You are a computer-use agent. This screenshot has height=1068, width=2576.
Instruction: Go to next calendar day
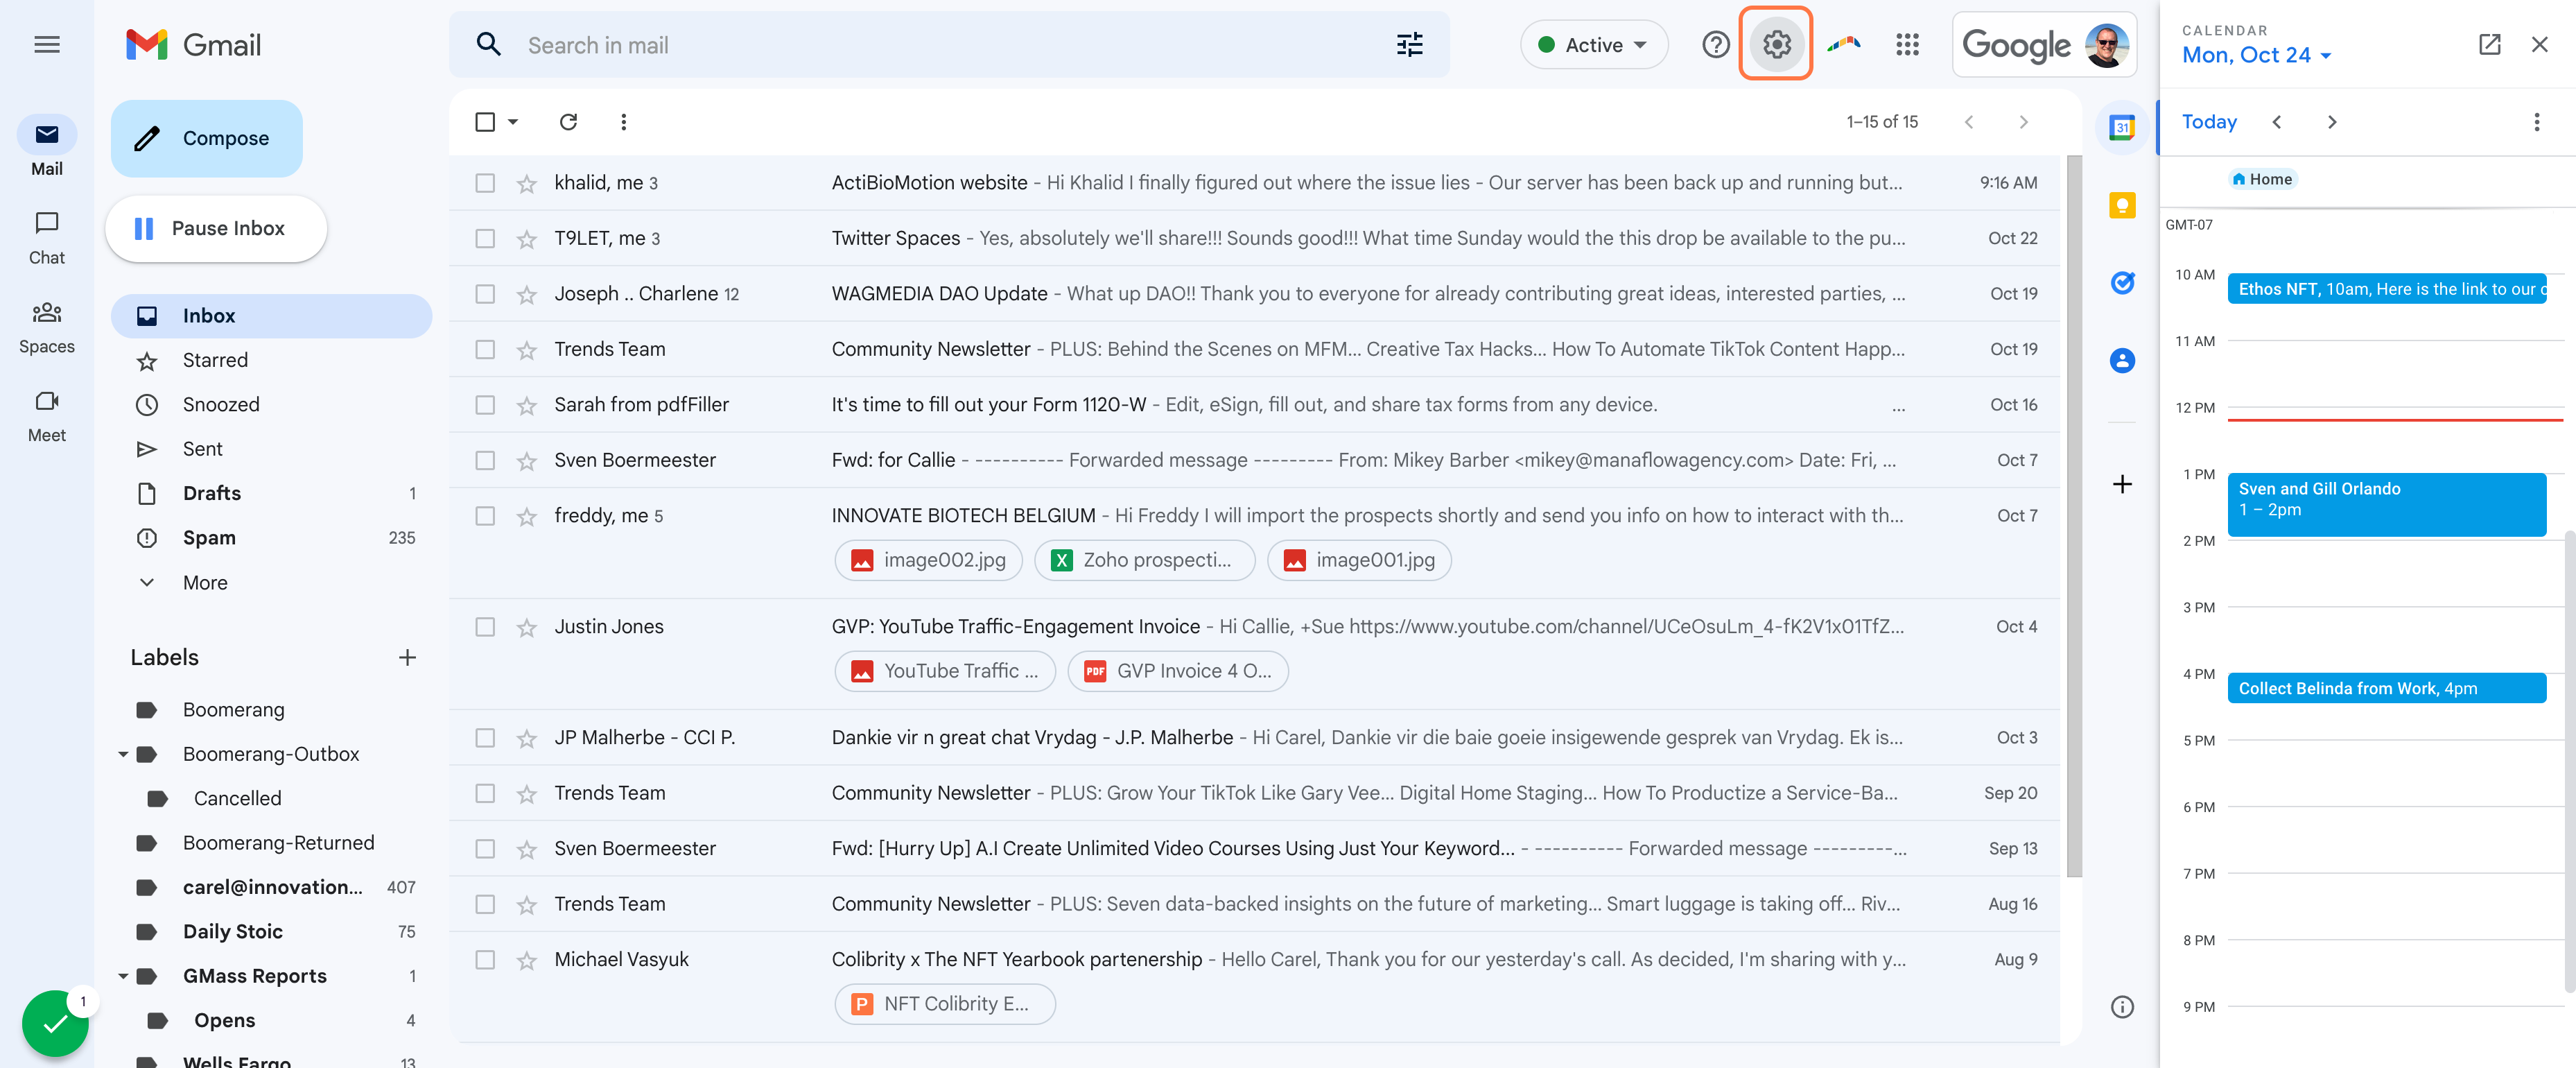tap(2331, 122)
